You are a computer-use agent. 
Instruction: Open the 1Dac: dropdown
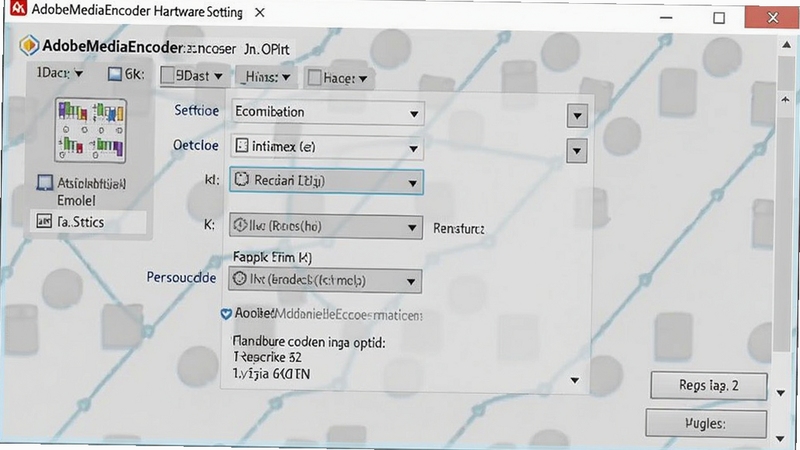point(60,73)
